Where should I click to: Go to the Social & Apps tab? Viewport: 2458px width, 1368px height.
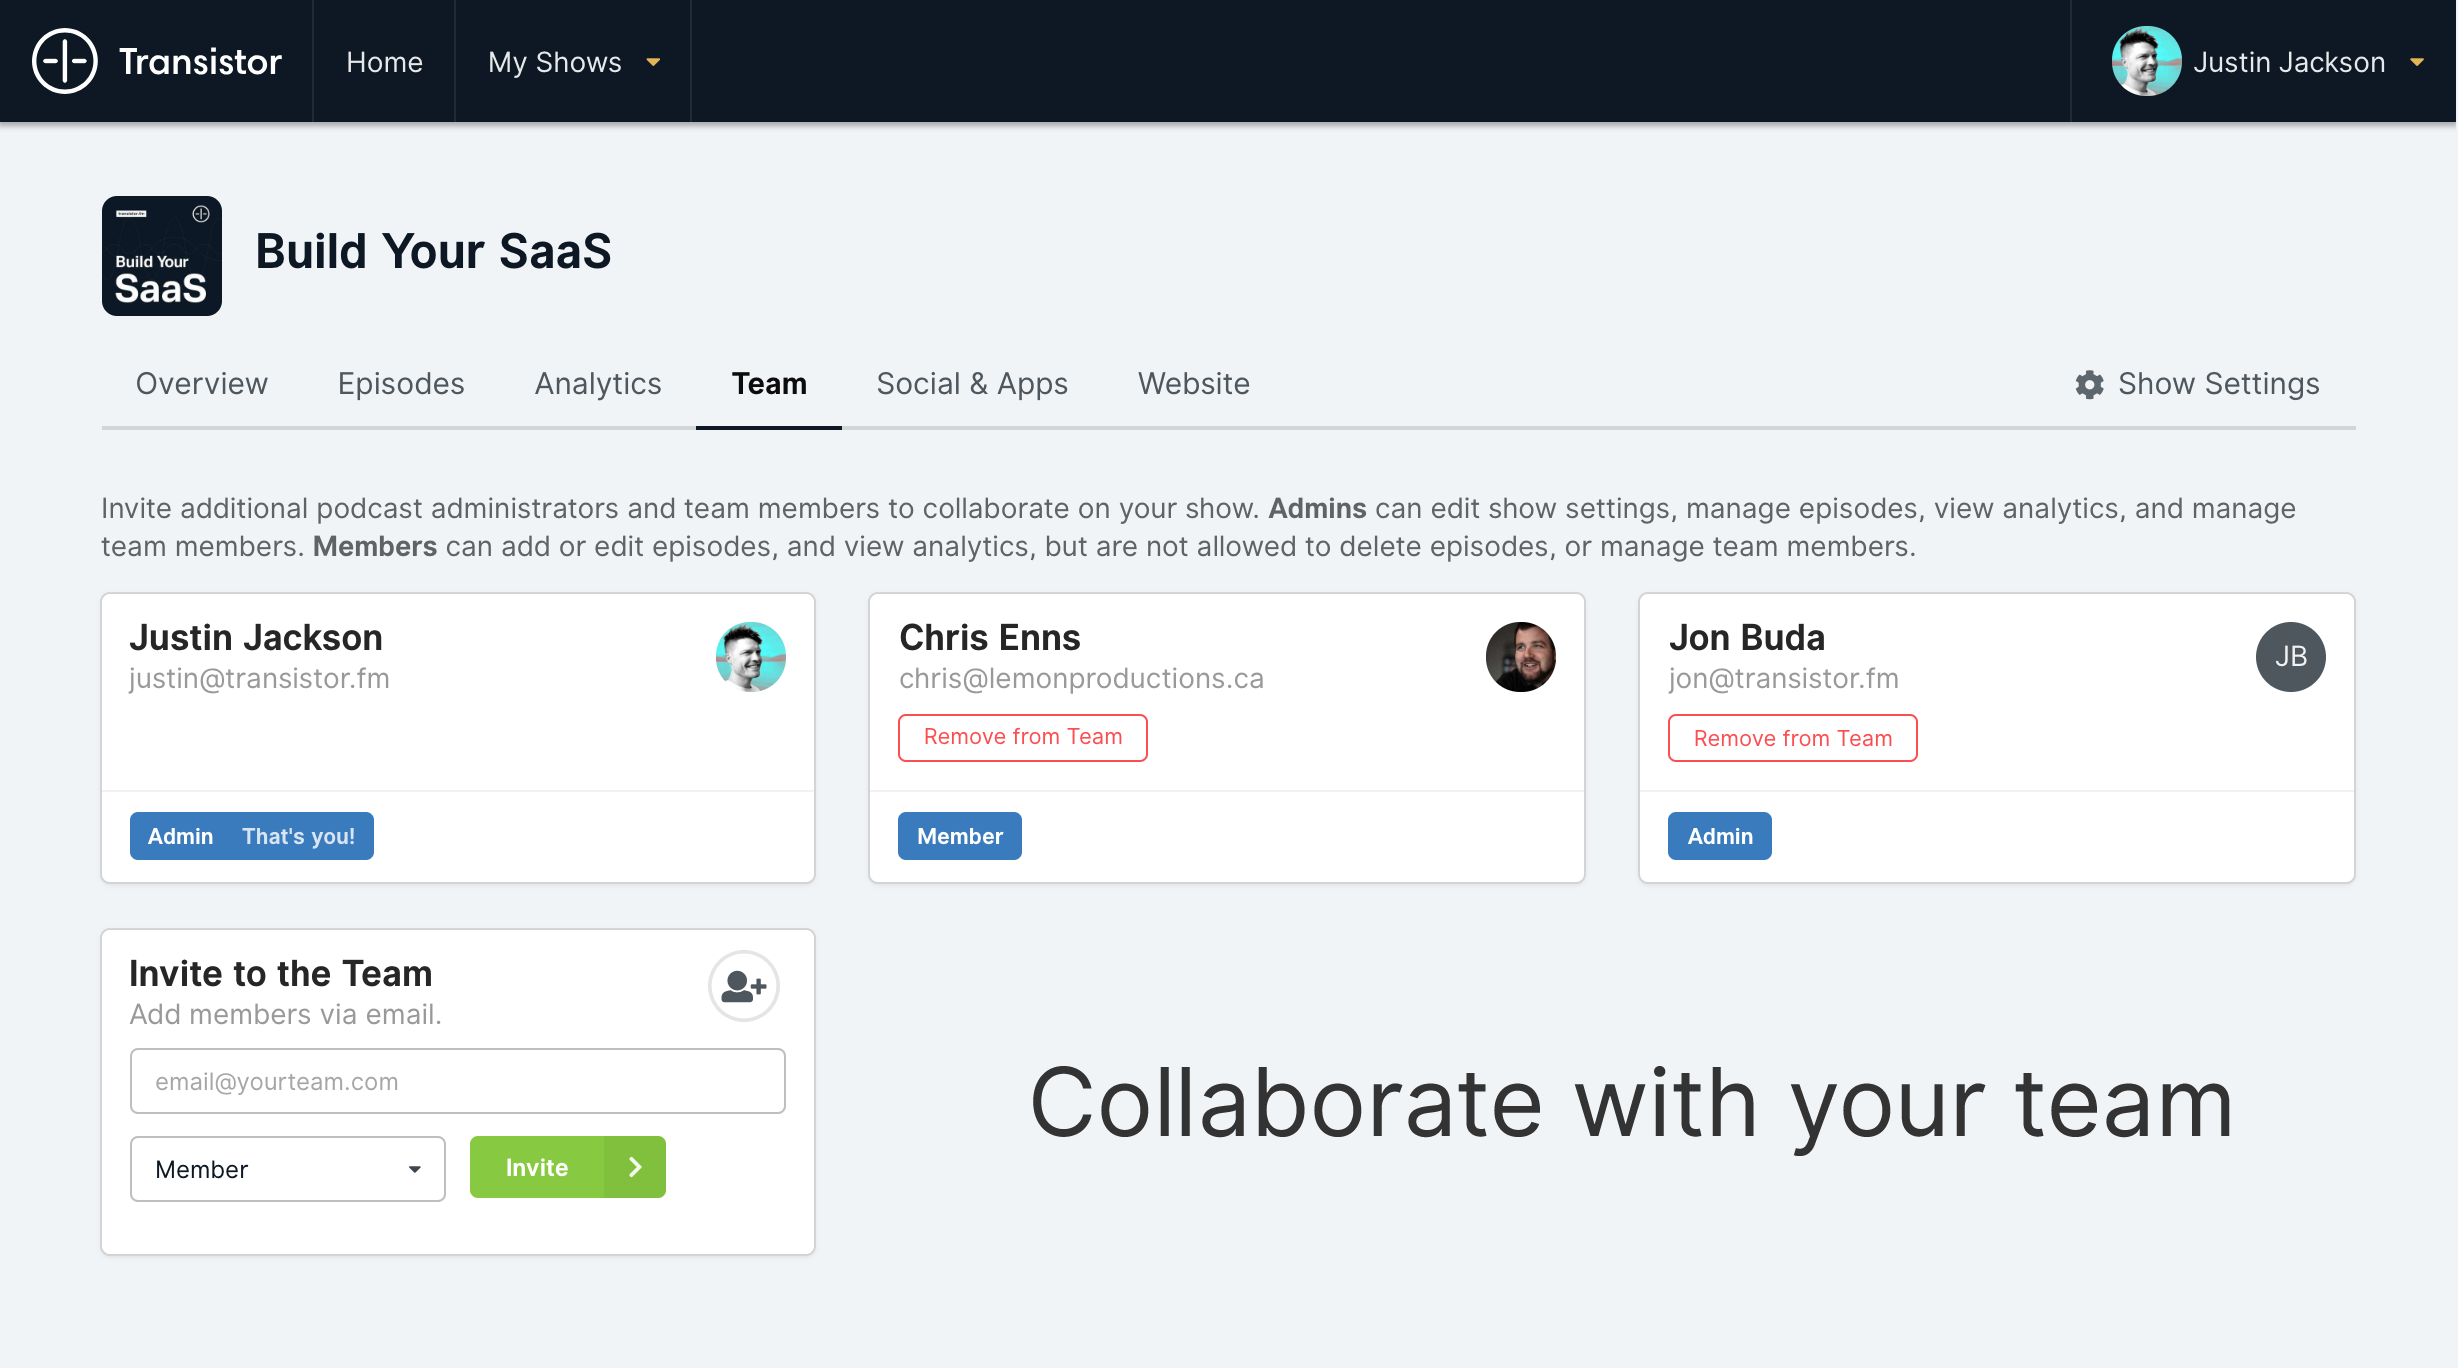click(972, 384)
